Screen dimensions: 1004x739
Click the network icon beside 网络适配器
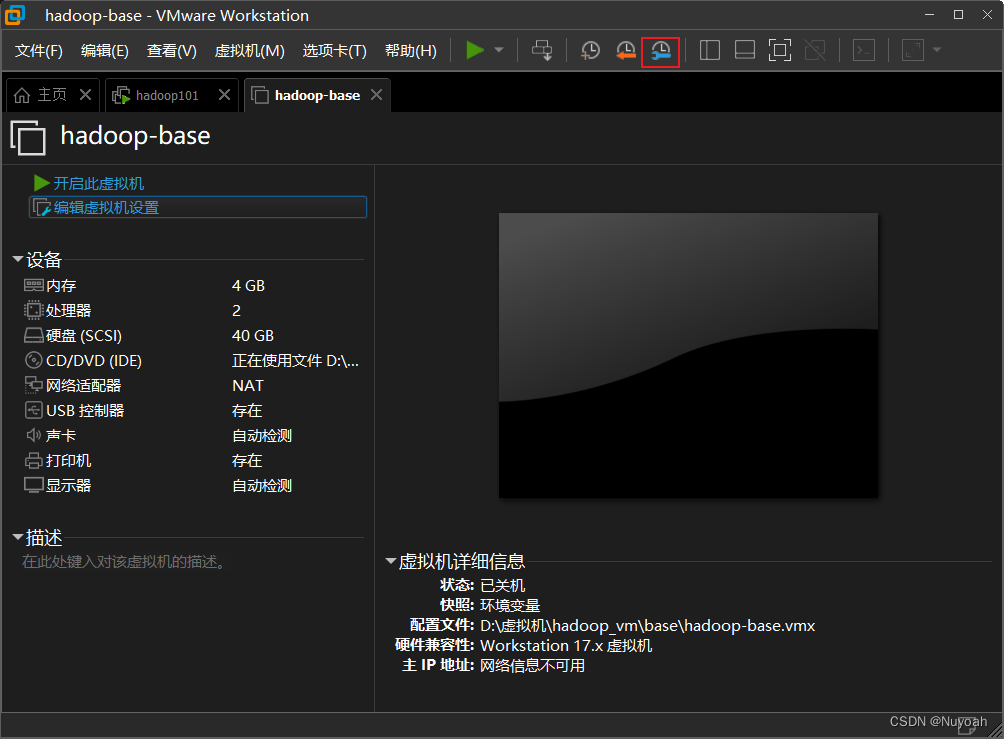[33, 384]
